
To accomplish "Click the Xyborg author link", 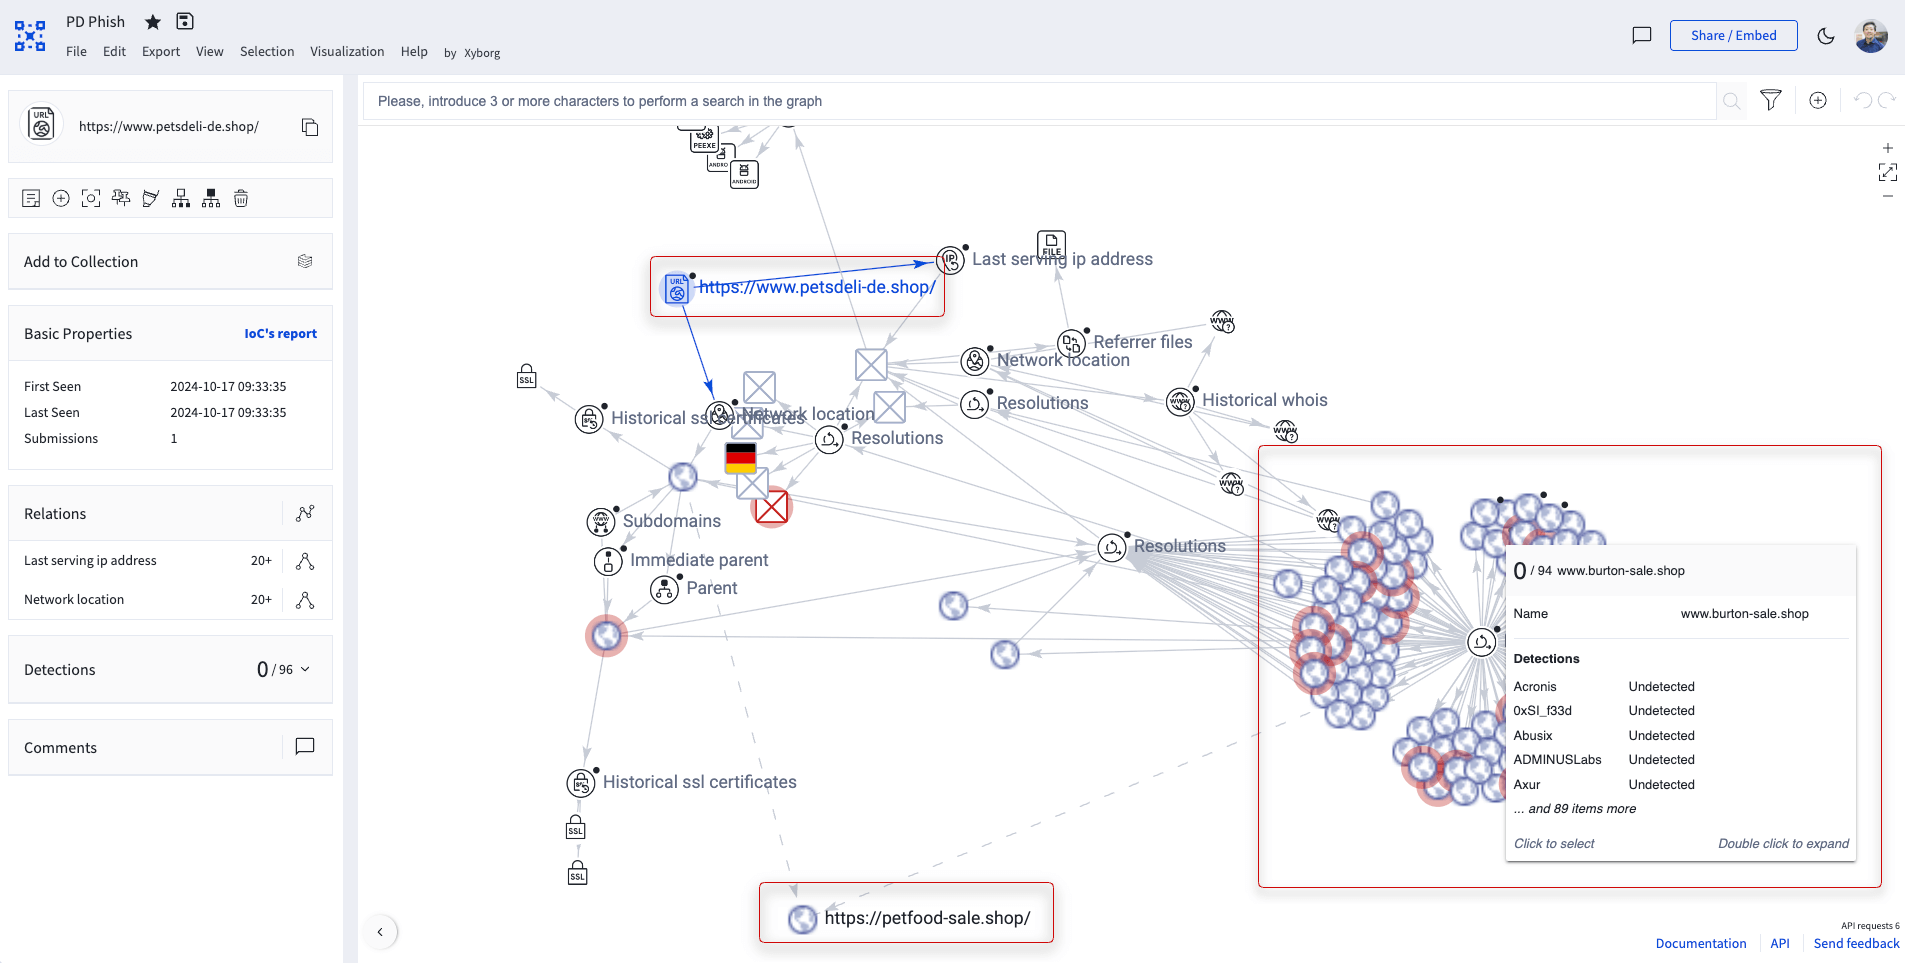I will [482, 53].
